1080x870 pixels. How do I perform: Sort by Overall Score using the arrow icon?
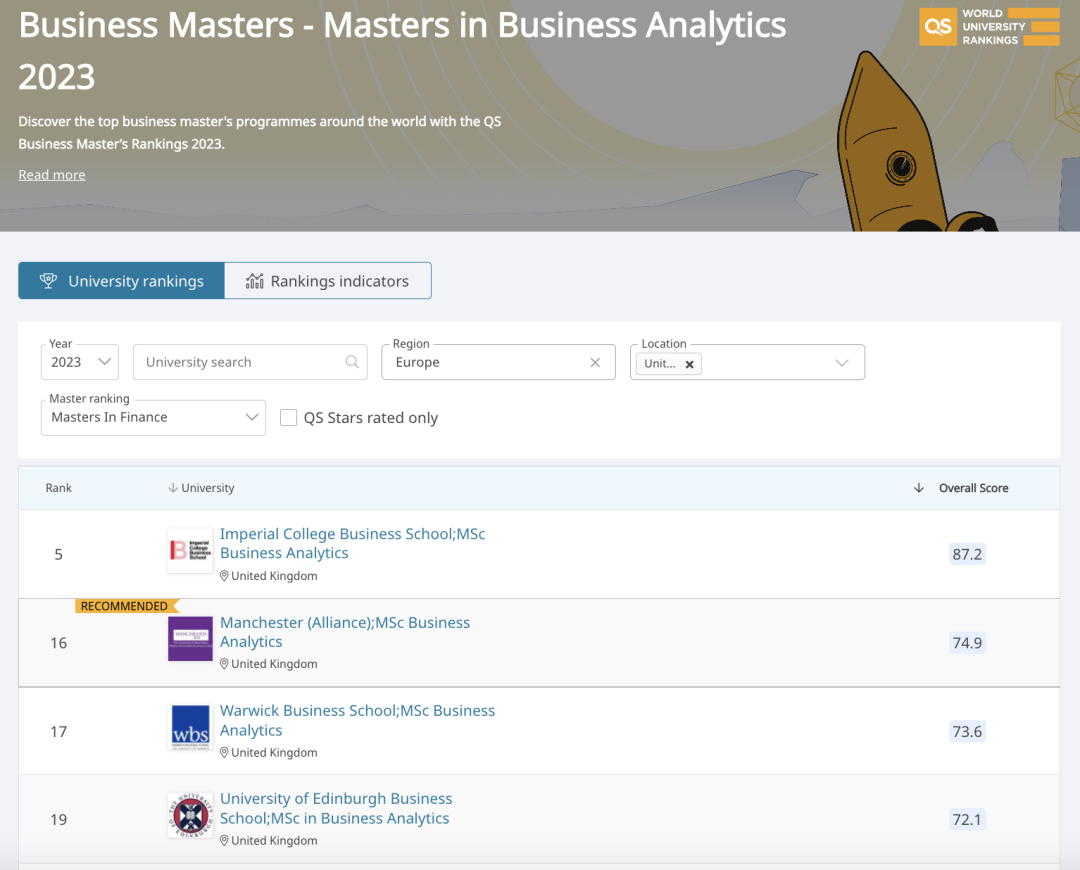918,488
